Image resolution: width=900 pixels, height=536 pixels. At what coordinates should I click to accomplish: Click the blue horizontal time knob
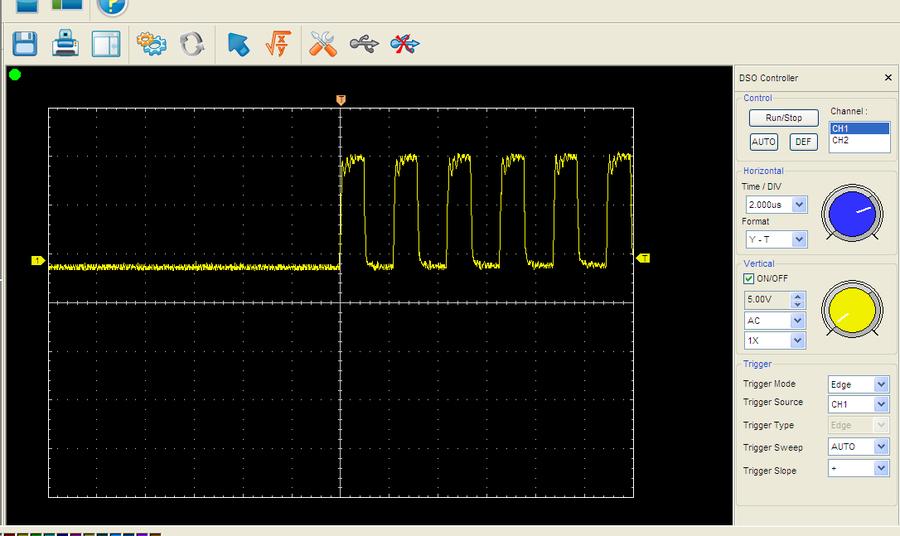click(x=853, y=213)
